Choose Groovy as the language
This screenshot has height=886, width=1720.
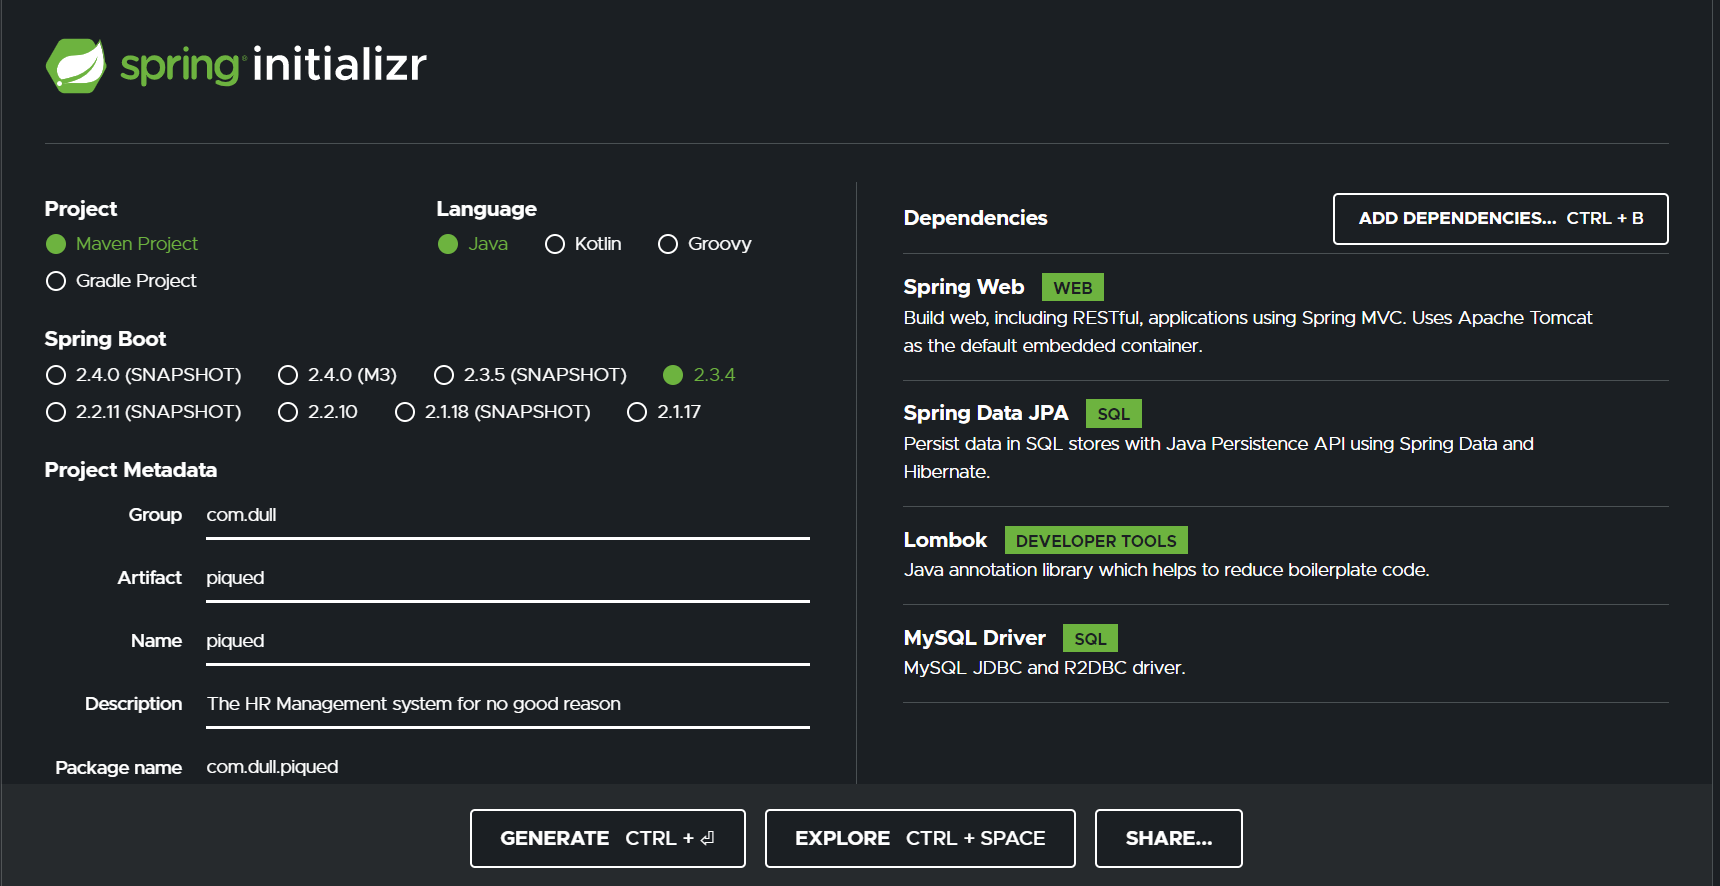(668, 244)
